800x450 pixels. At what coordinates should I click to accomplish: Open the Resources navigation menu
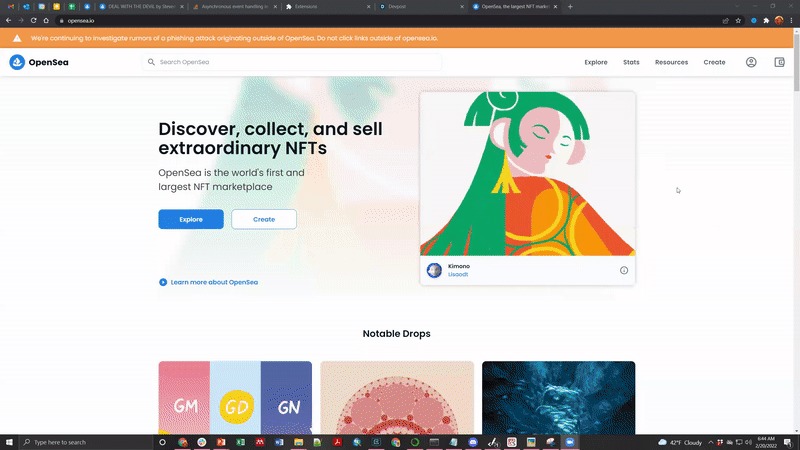[x=671, y=62]
